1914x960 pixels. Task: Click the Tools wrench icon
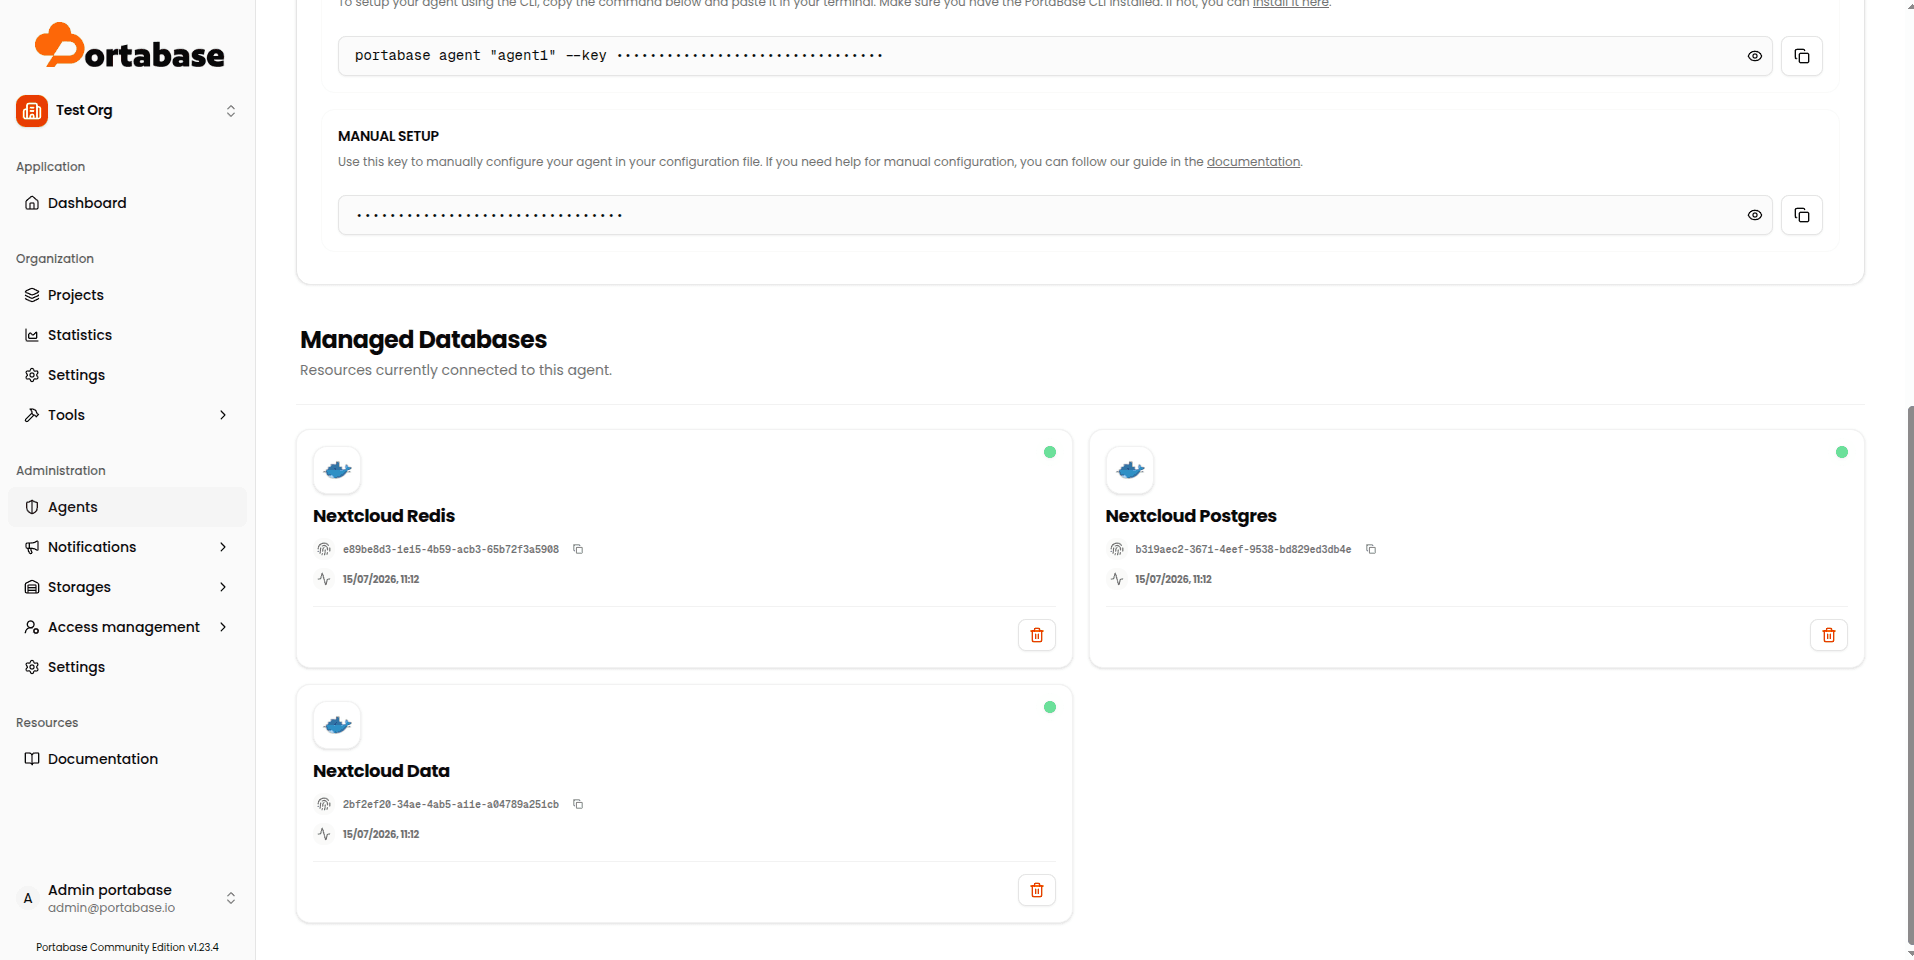32,415
